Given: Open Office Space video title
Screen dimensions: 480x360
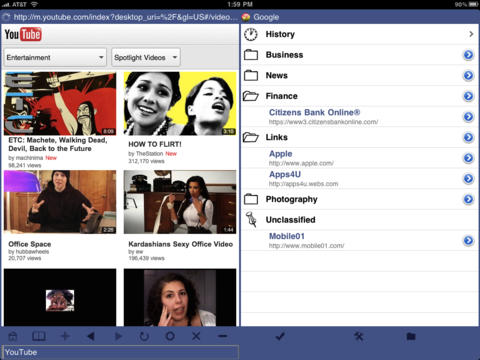Looking at the screenshot, I should click(30, 244).
